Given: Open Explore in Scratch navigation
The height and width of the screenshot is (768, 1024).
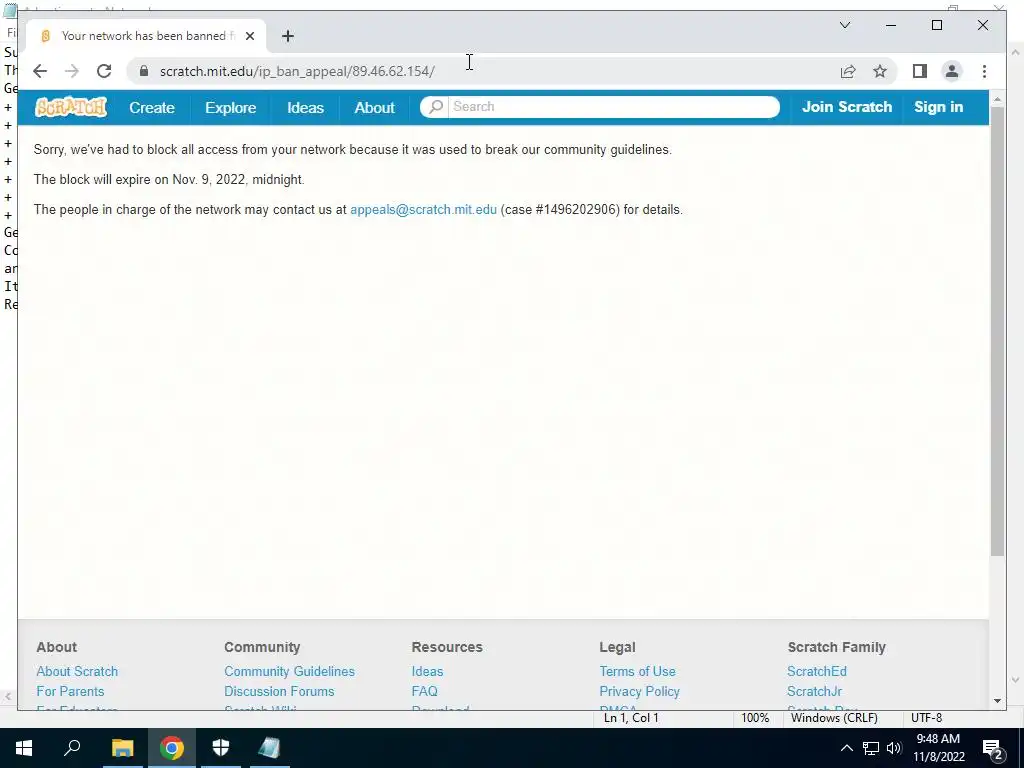Looking at the screenshot, I should [231, 108].
